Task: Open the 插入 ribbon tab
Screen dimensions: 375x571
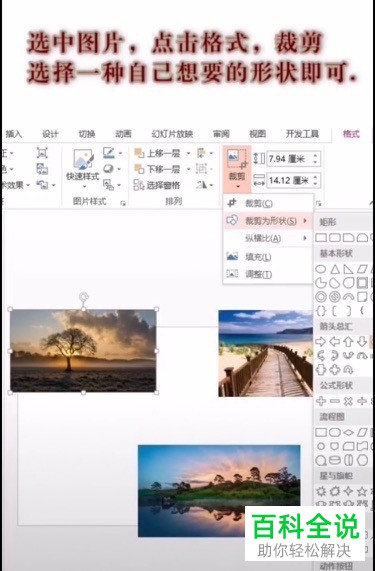Action: 14,134
